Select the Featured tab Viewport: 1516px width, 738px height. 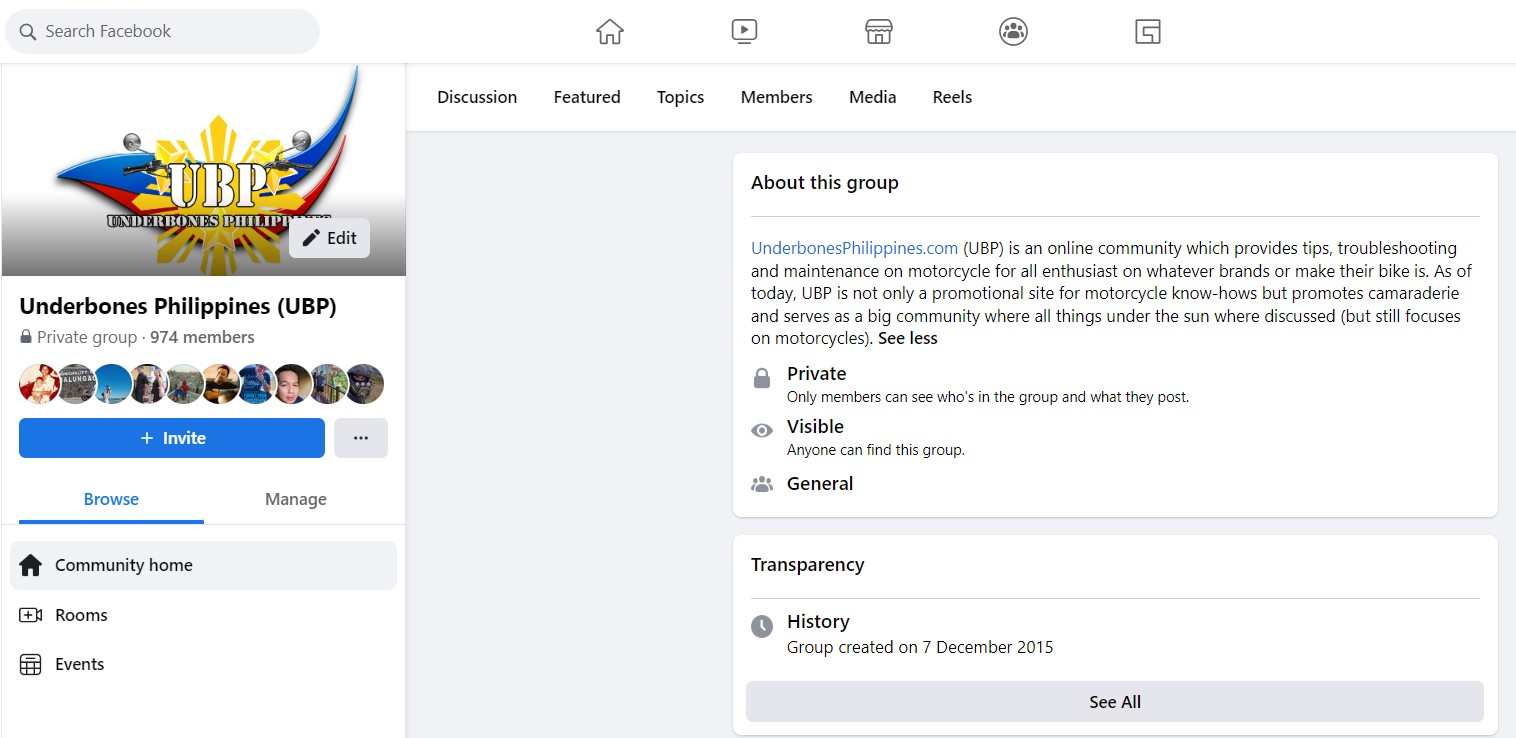[587, 97]
